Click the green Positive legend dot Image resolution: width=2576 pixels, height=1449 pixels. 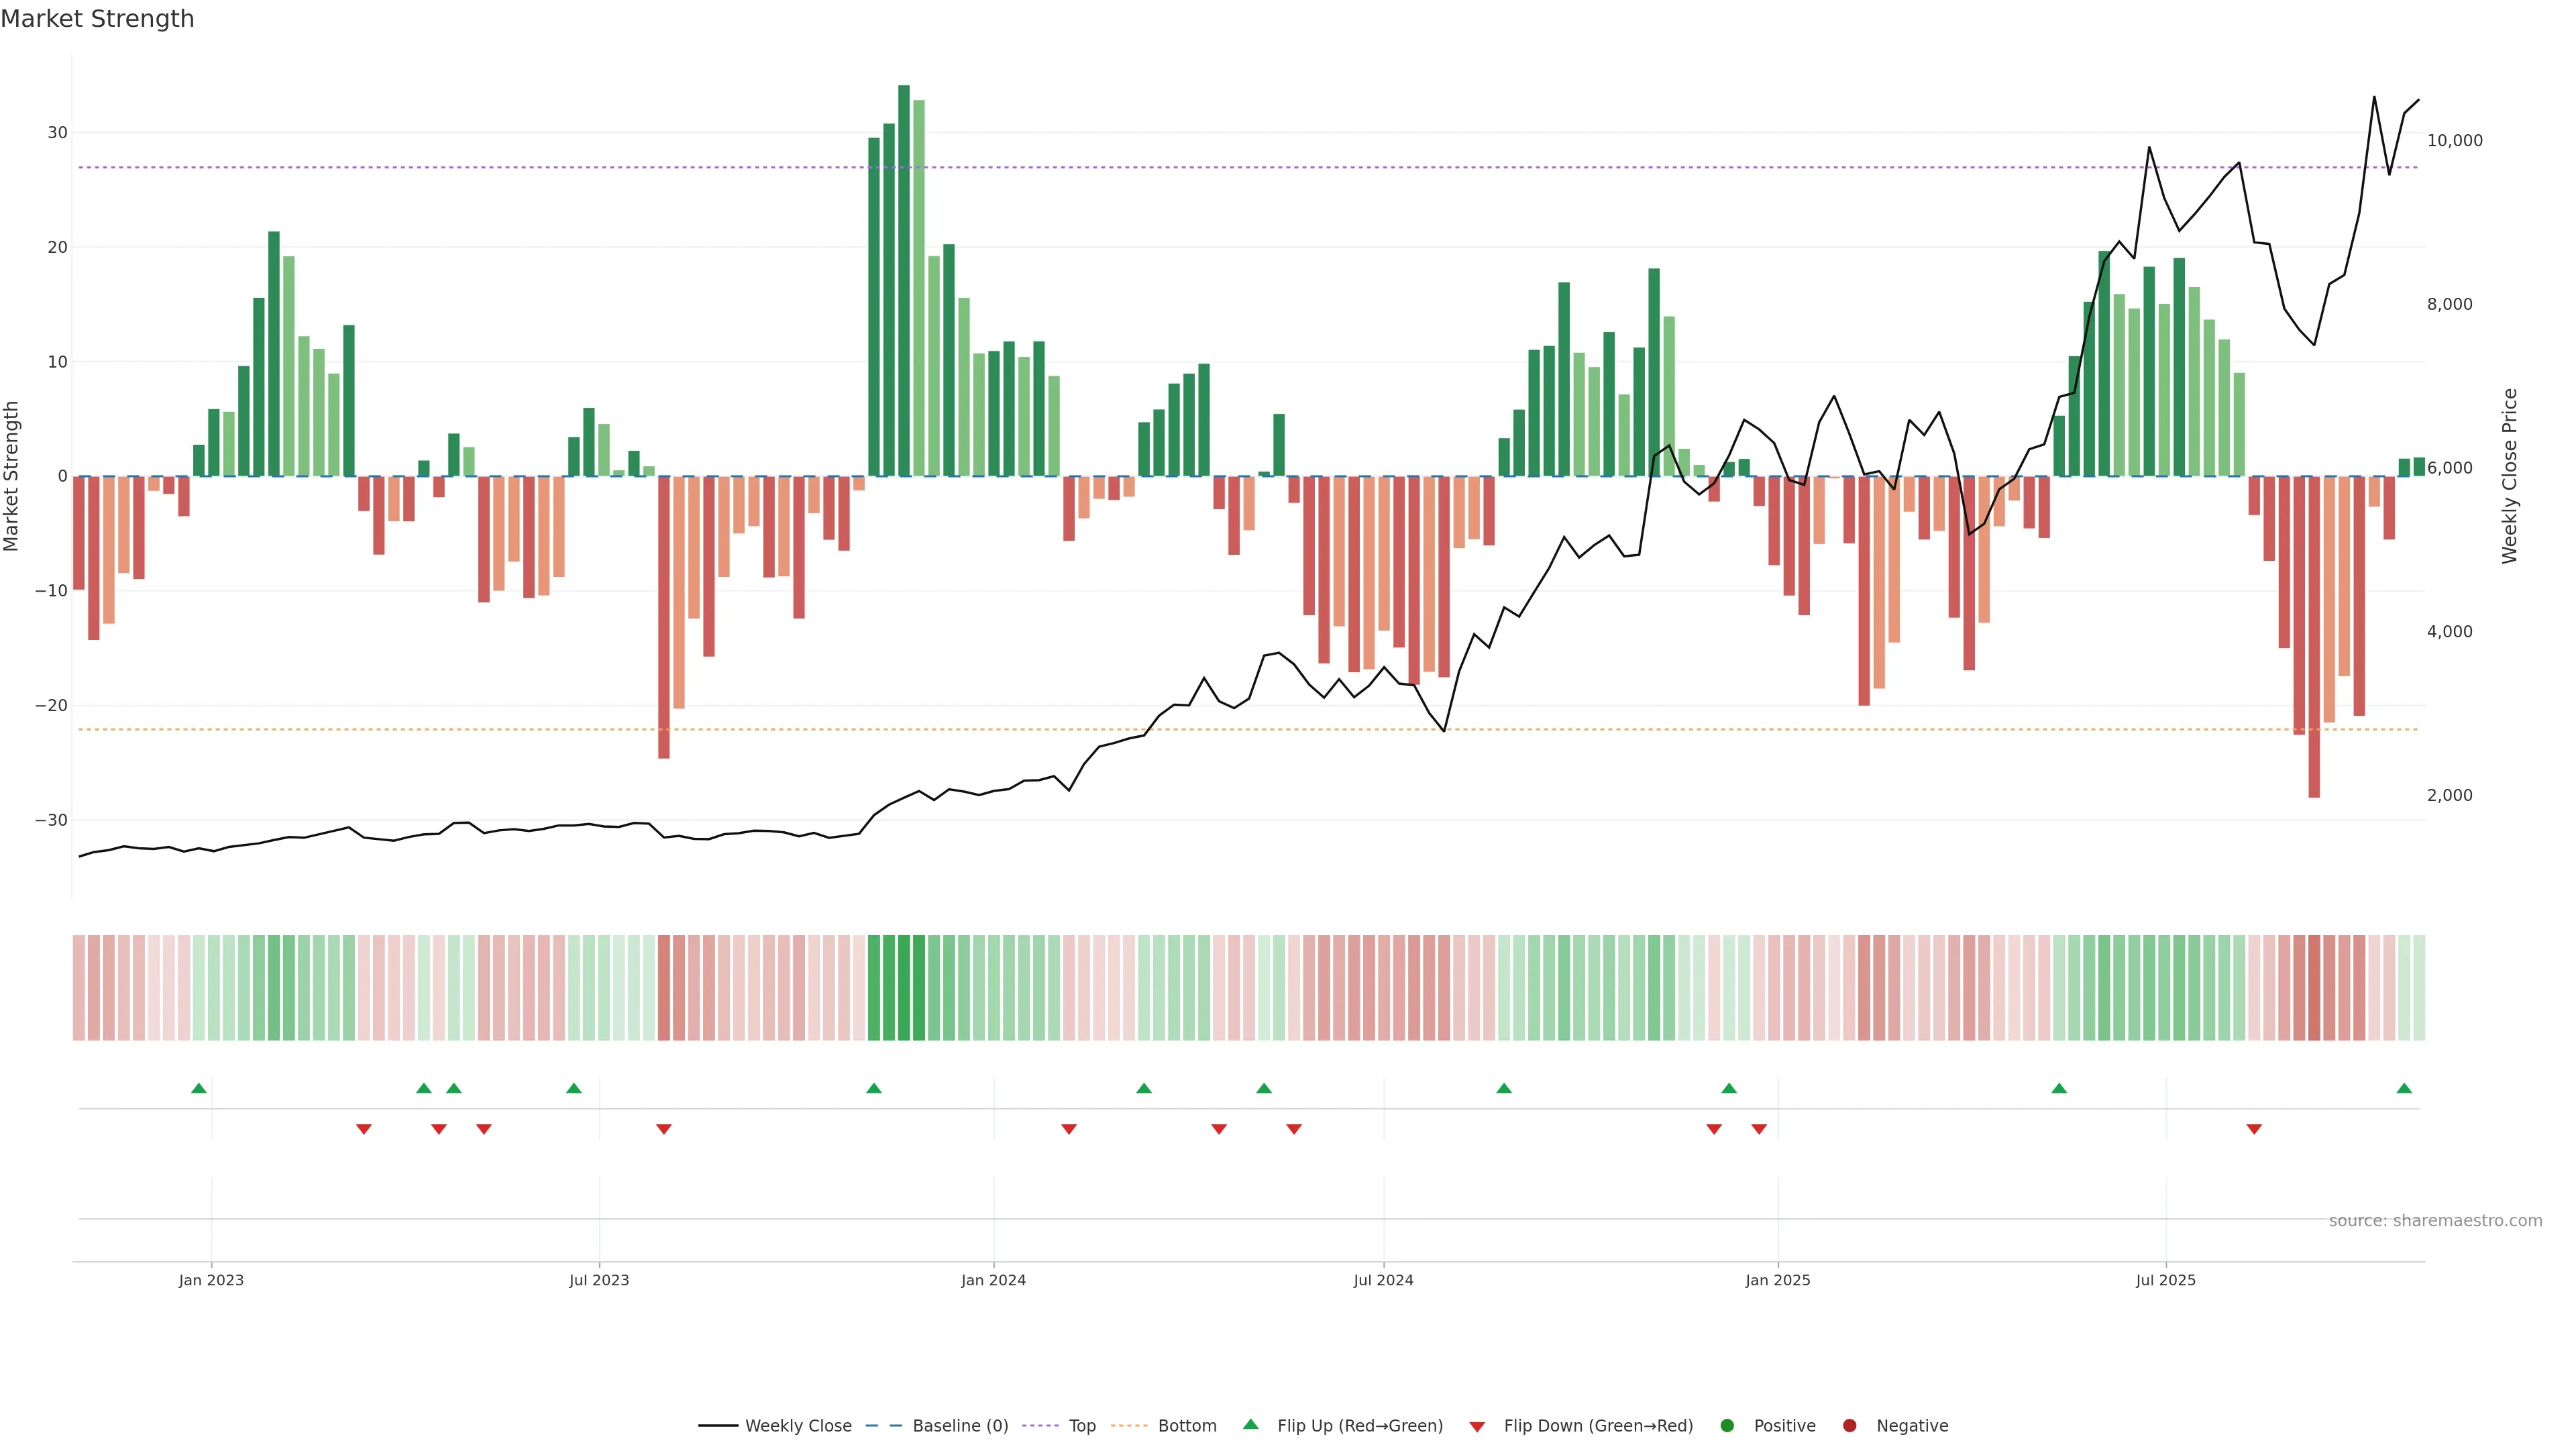[1727, 1426]
